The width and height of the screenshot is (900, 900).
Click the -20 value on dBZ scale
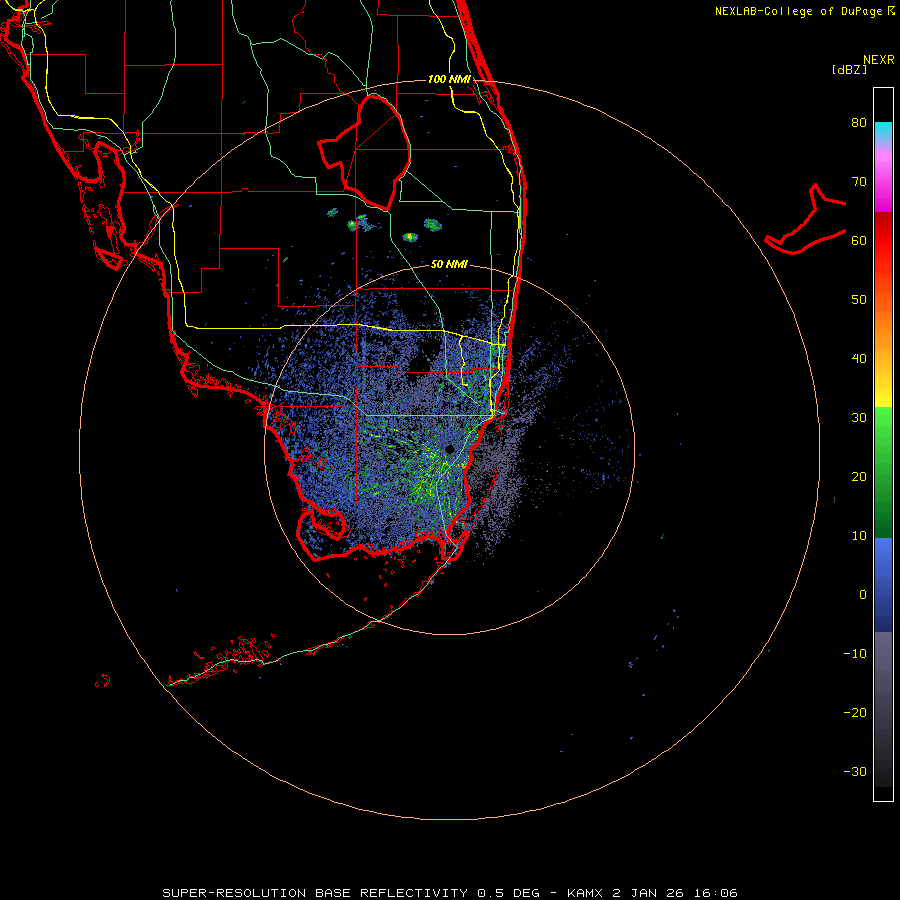(x=855, y=712)
